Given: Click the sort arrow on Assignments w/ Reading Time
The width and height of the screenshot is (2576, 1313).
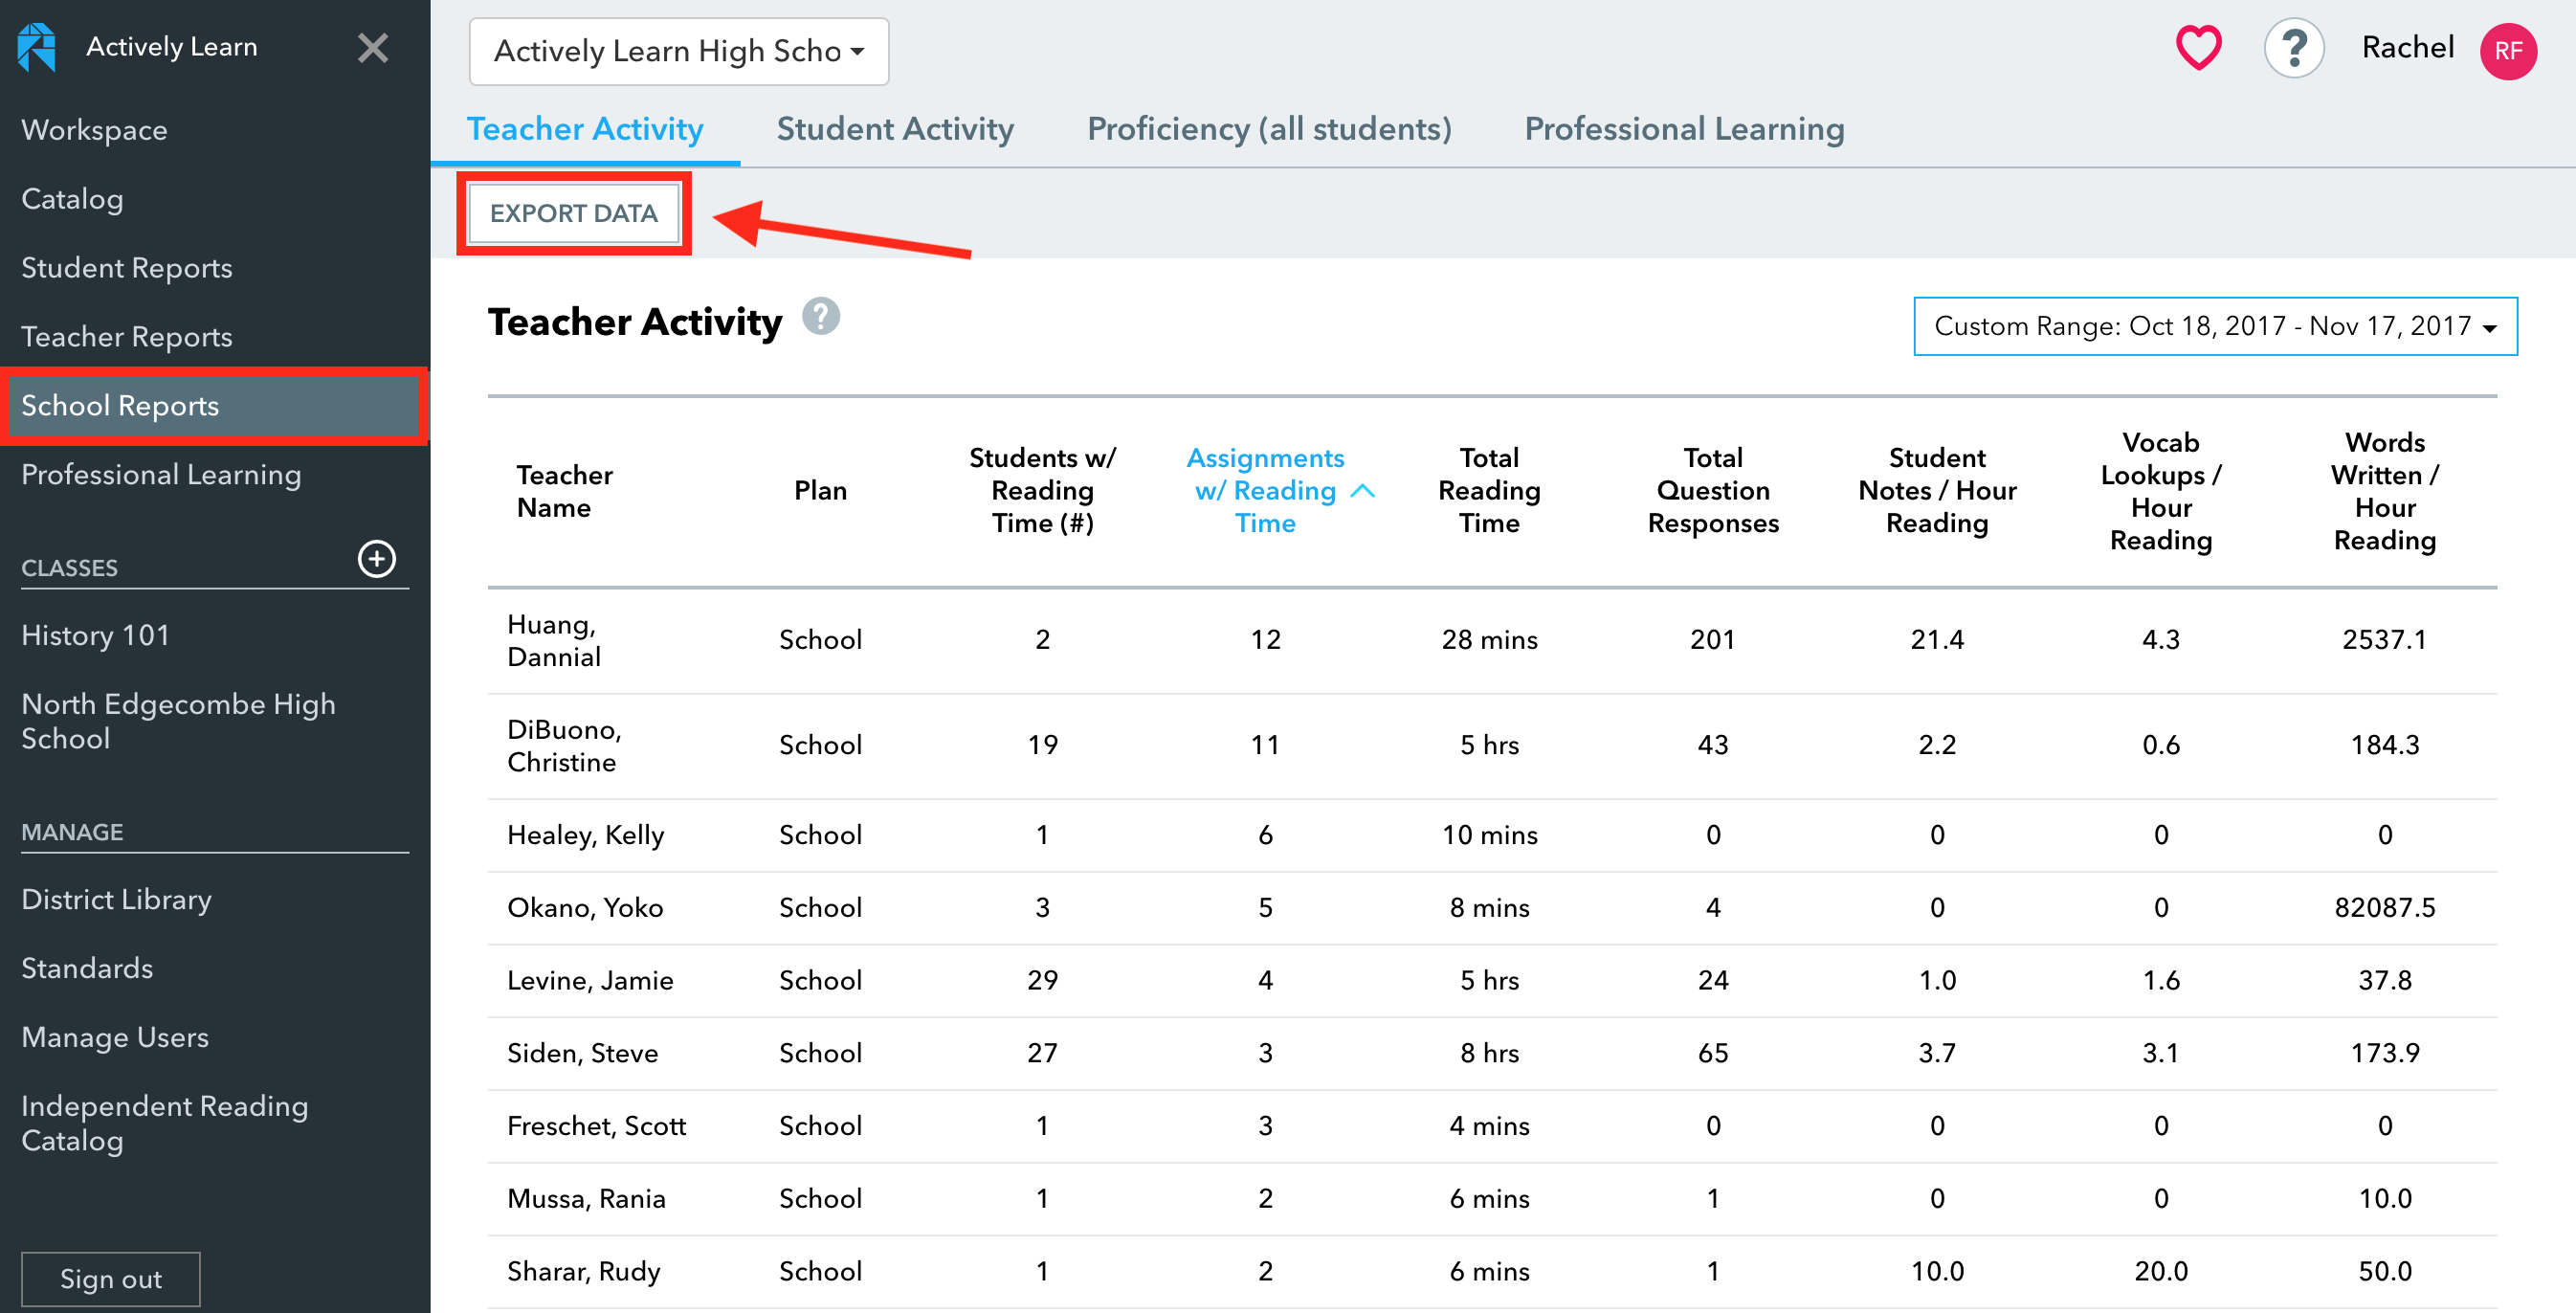Looking at the screenshot, I should (1362, 491).
